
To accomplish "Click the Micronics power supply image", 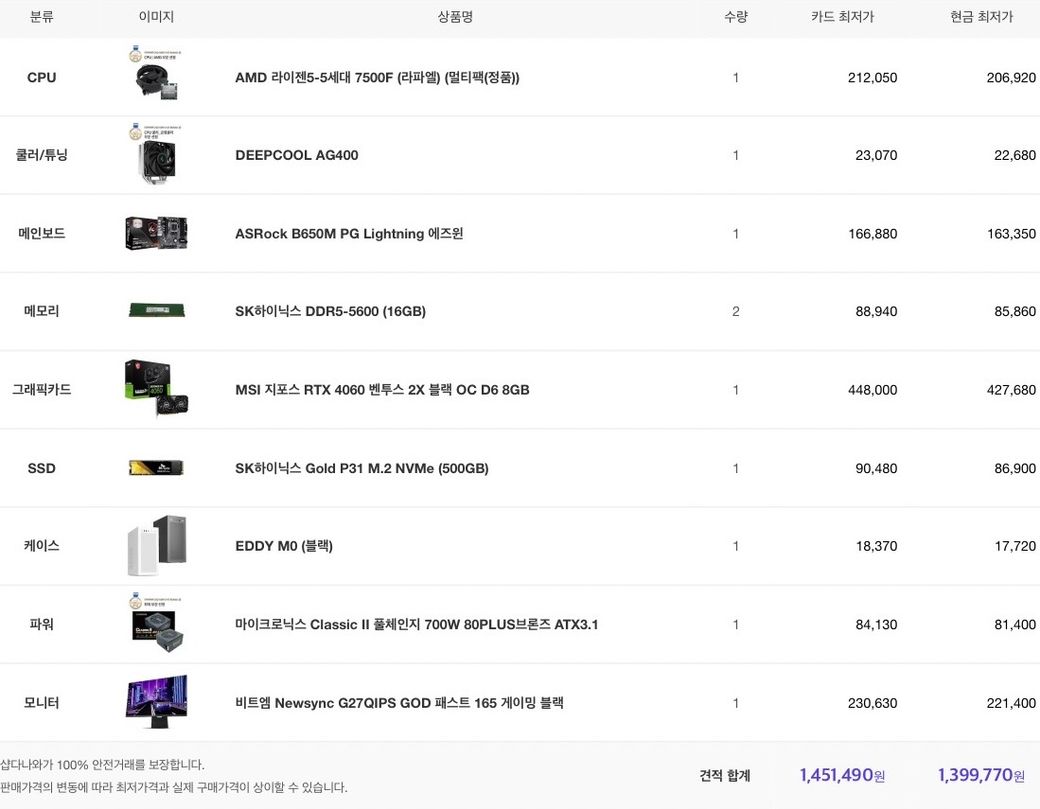I will [156, 624].
